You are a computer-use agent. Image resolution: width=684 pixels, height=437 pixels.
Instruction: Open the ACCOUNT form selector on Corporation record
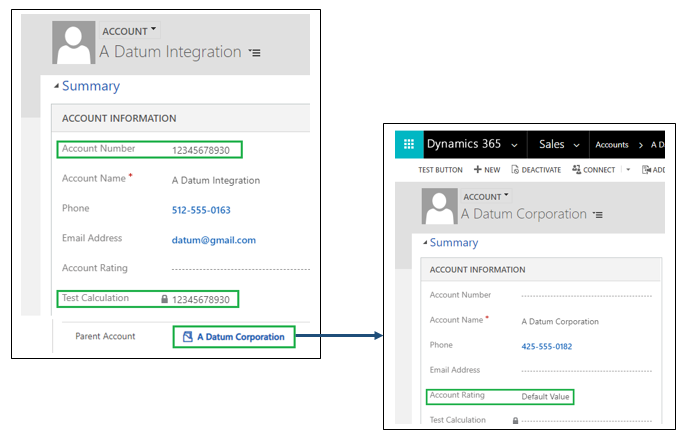(486, 197)
